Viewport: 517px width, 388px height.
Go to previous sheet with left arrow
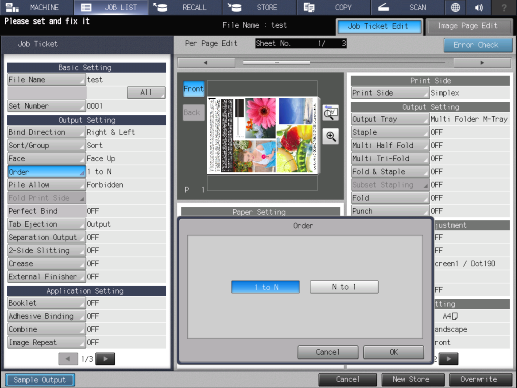pos(206,62)
